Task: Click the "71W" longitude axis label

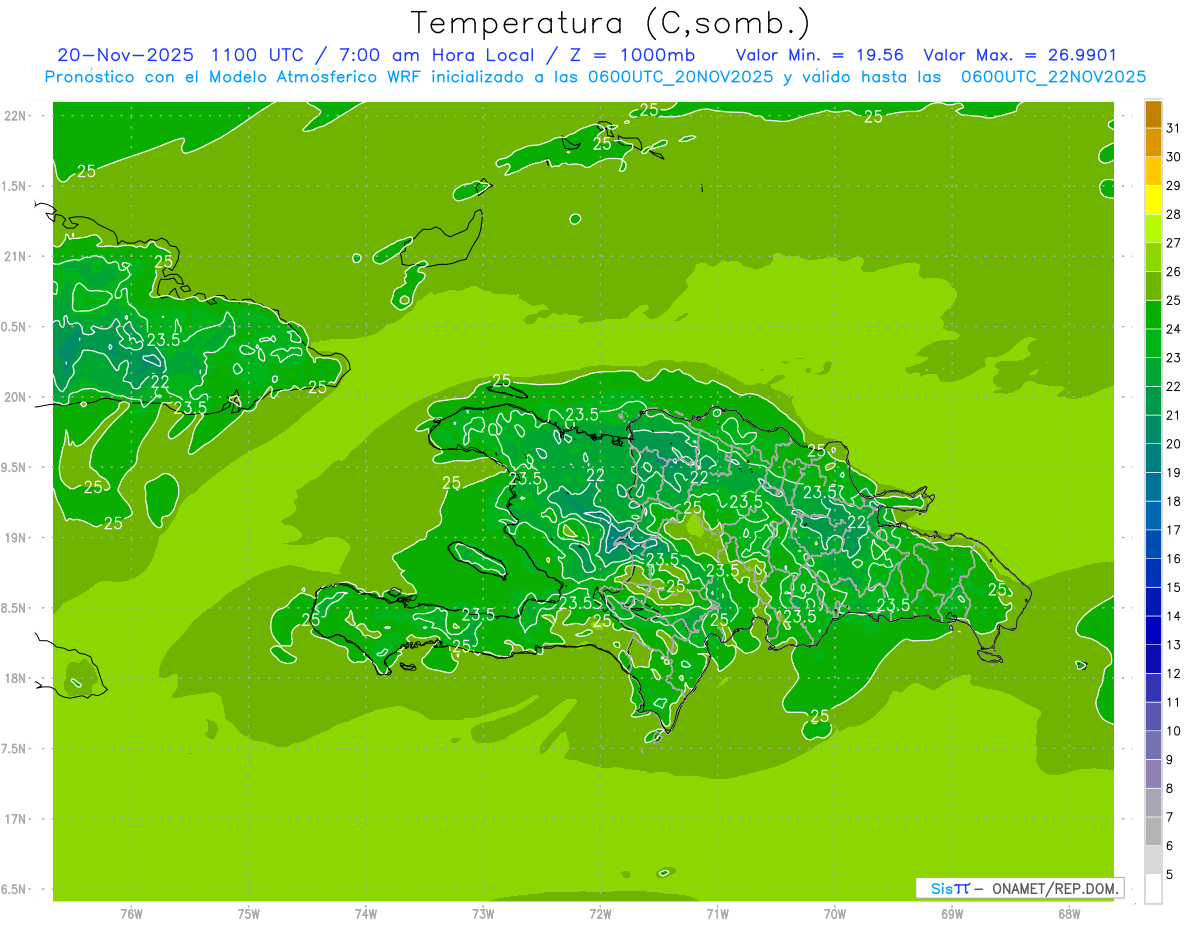Action: (717, 914)
